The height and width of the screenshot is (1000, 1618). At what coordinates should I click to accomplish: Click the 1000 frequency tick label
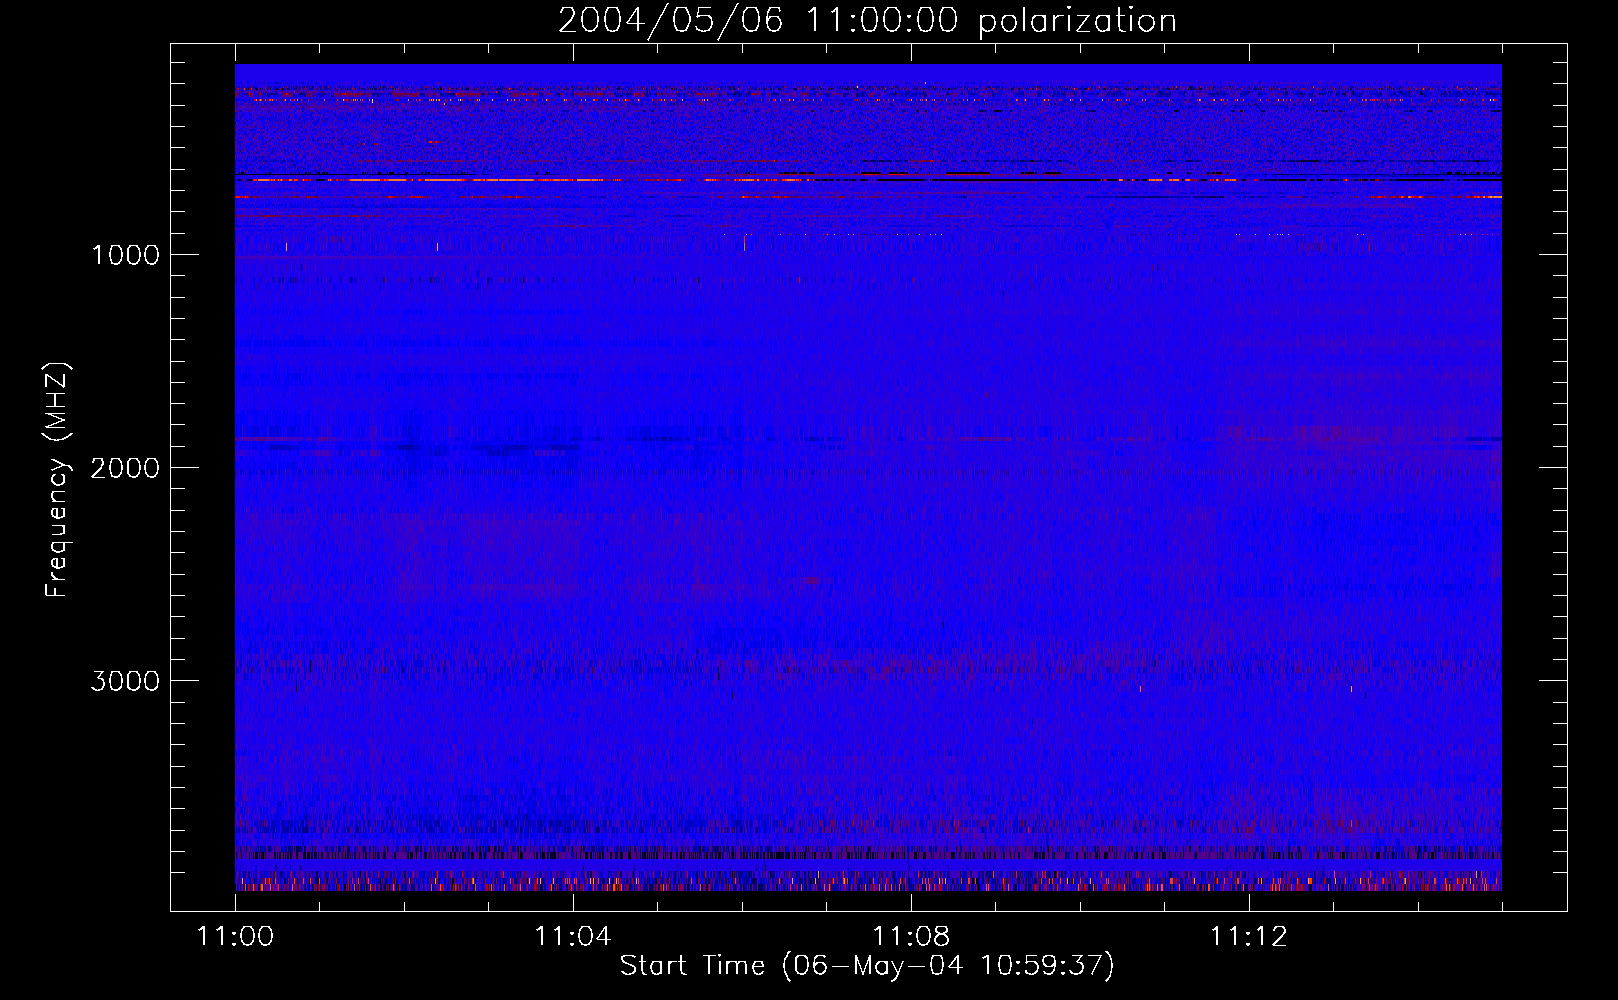coord(125,255)
